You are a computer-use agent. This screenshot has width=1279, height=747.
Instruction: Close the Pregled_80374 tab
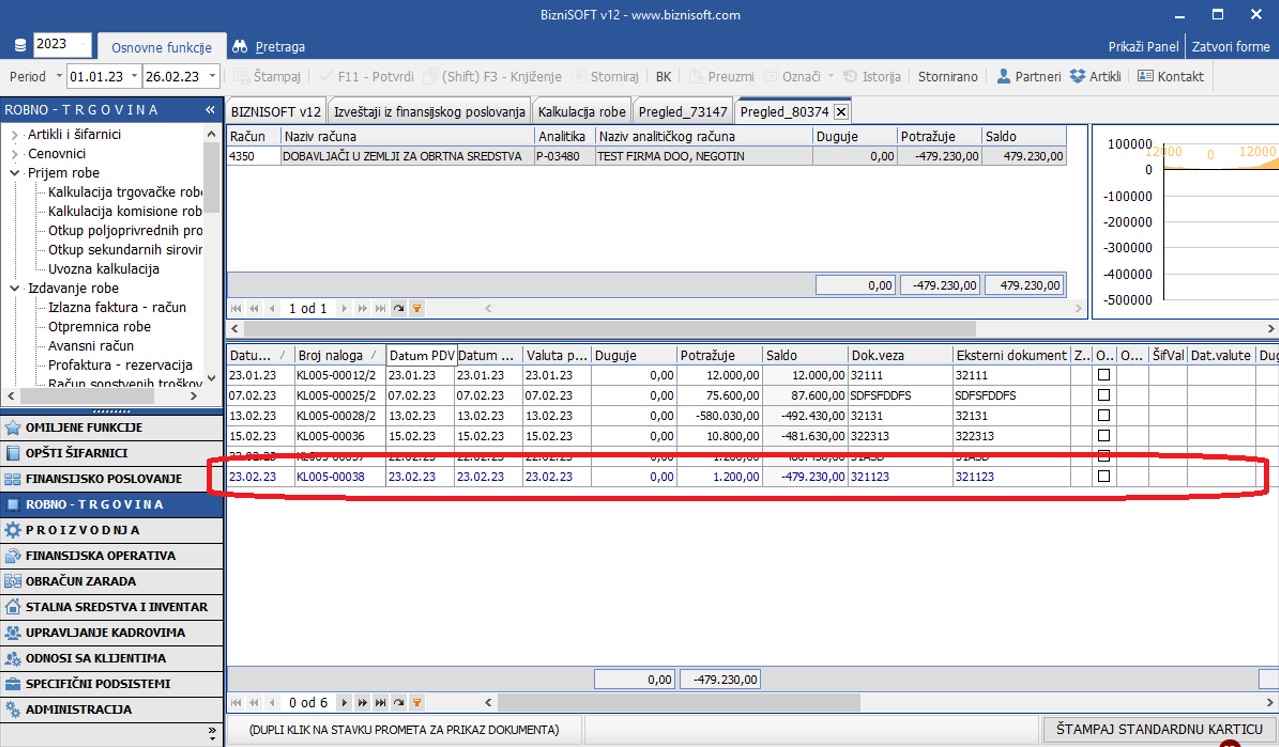click(841, 112)
